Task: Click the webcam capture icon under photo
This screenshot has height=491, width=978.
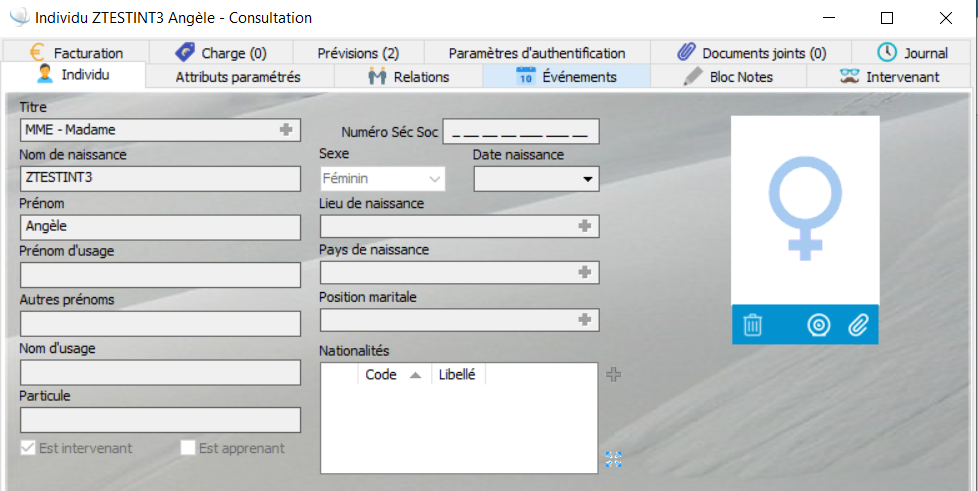Action: point(819,325)
